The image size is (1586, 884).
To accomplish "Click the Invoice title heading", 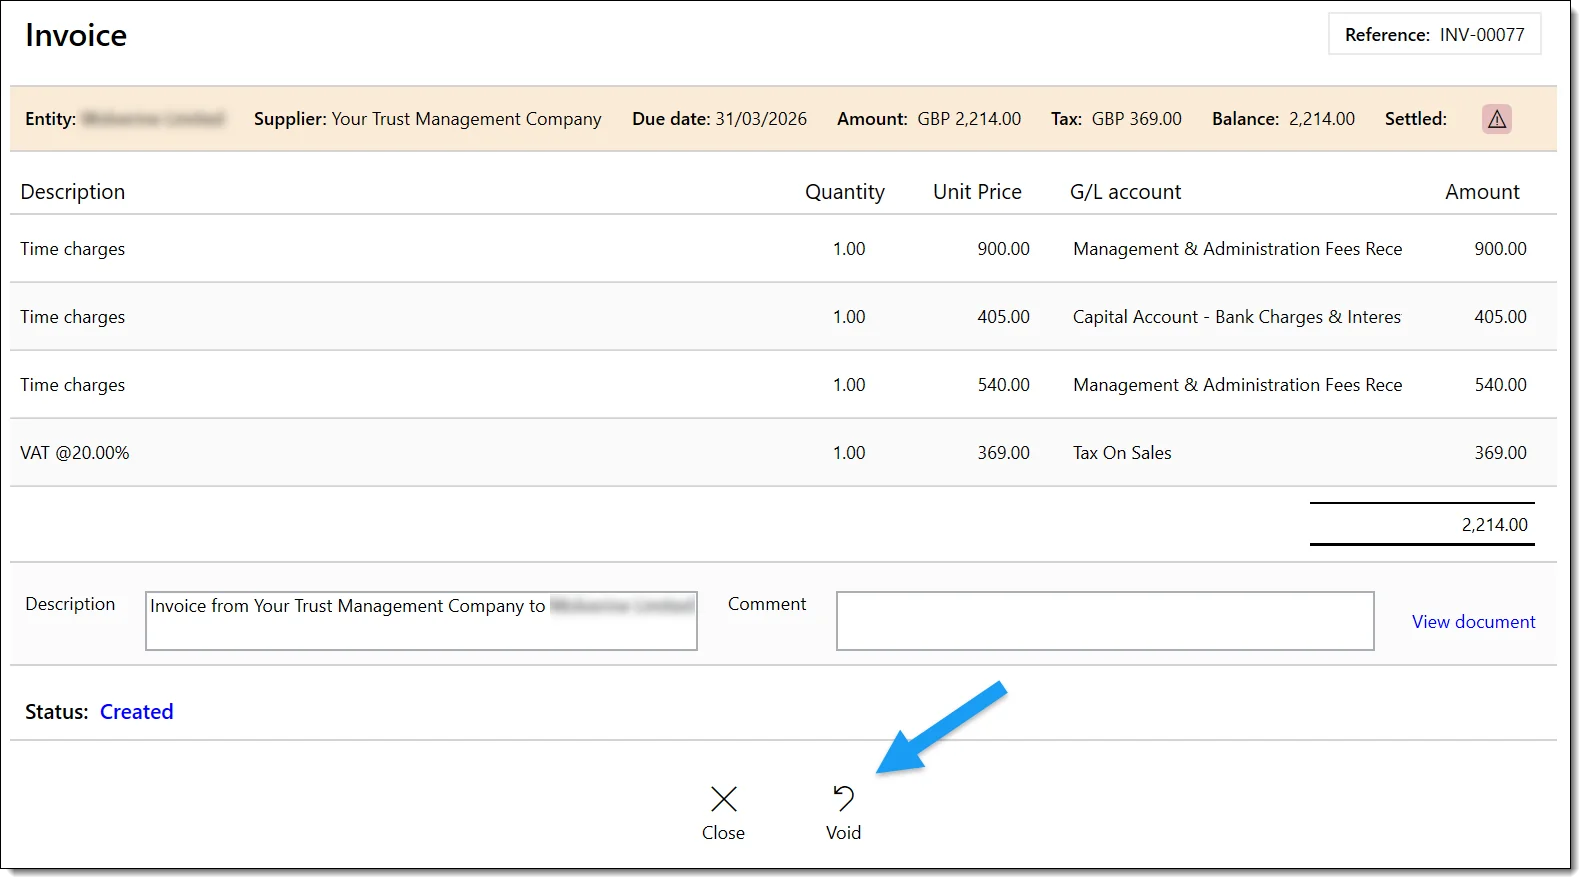I will tap(76, 35).
